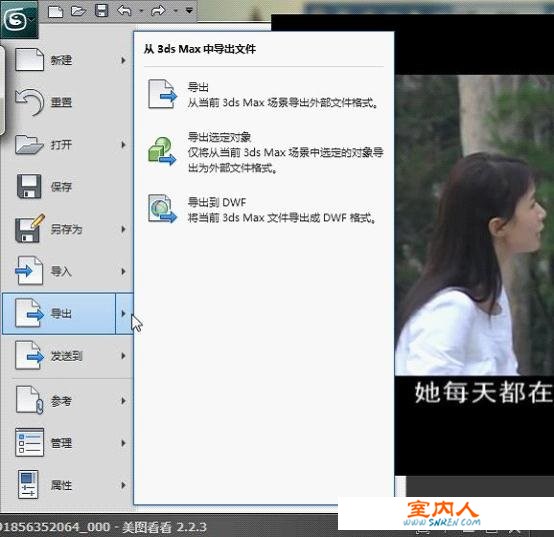Click the 导出 page-with-arrow icon in submenu
The height and width of the screenshot is (537, 554).
162,94
